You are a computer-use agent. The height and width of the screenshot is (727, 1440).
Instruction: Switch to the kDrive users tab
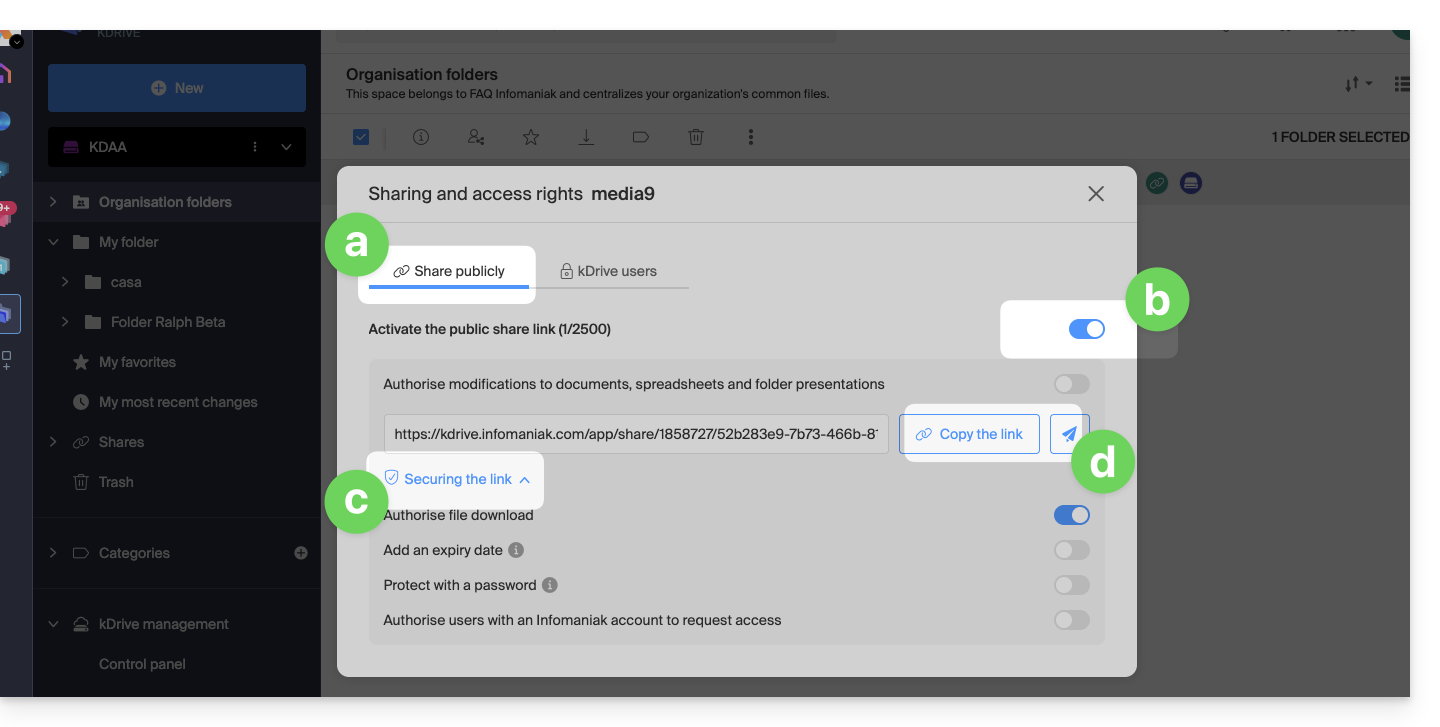608,271
